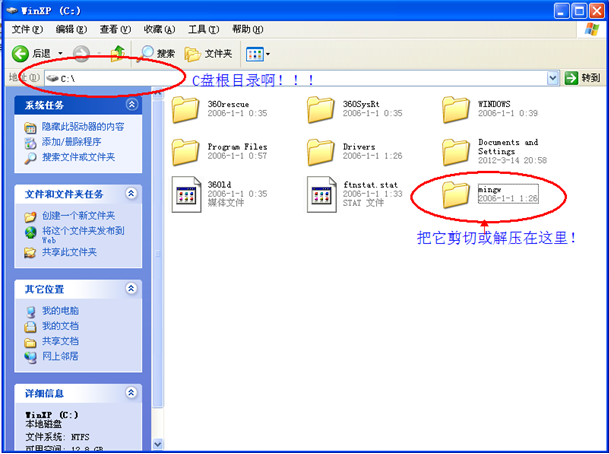Select the Documents and Settings folder icon

[x=456, y=152]
